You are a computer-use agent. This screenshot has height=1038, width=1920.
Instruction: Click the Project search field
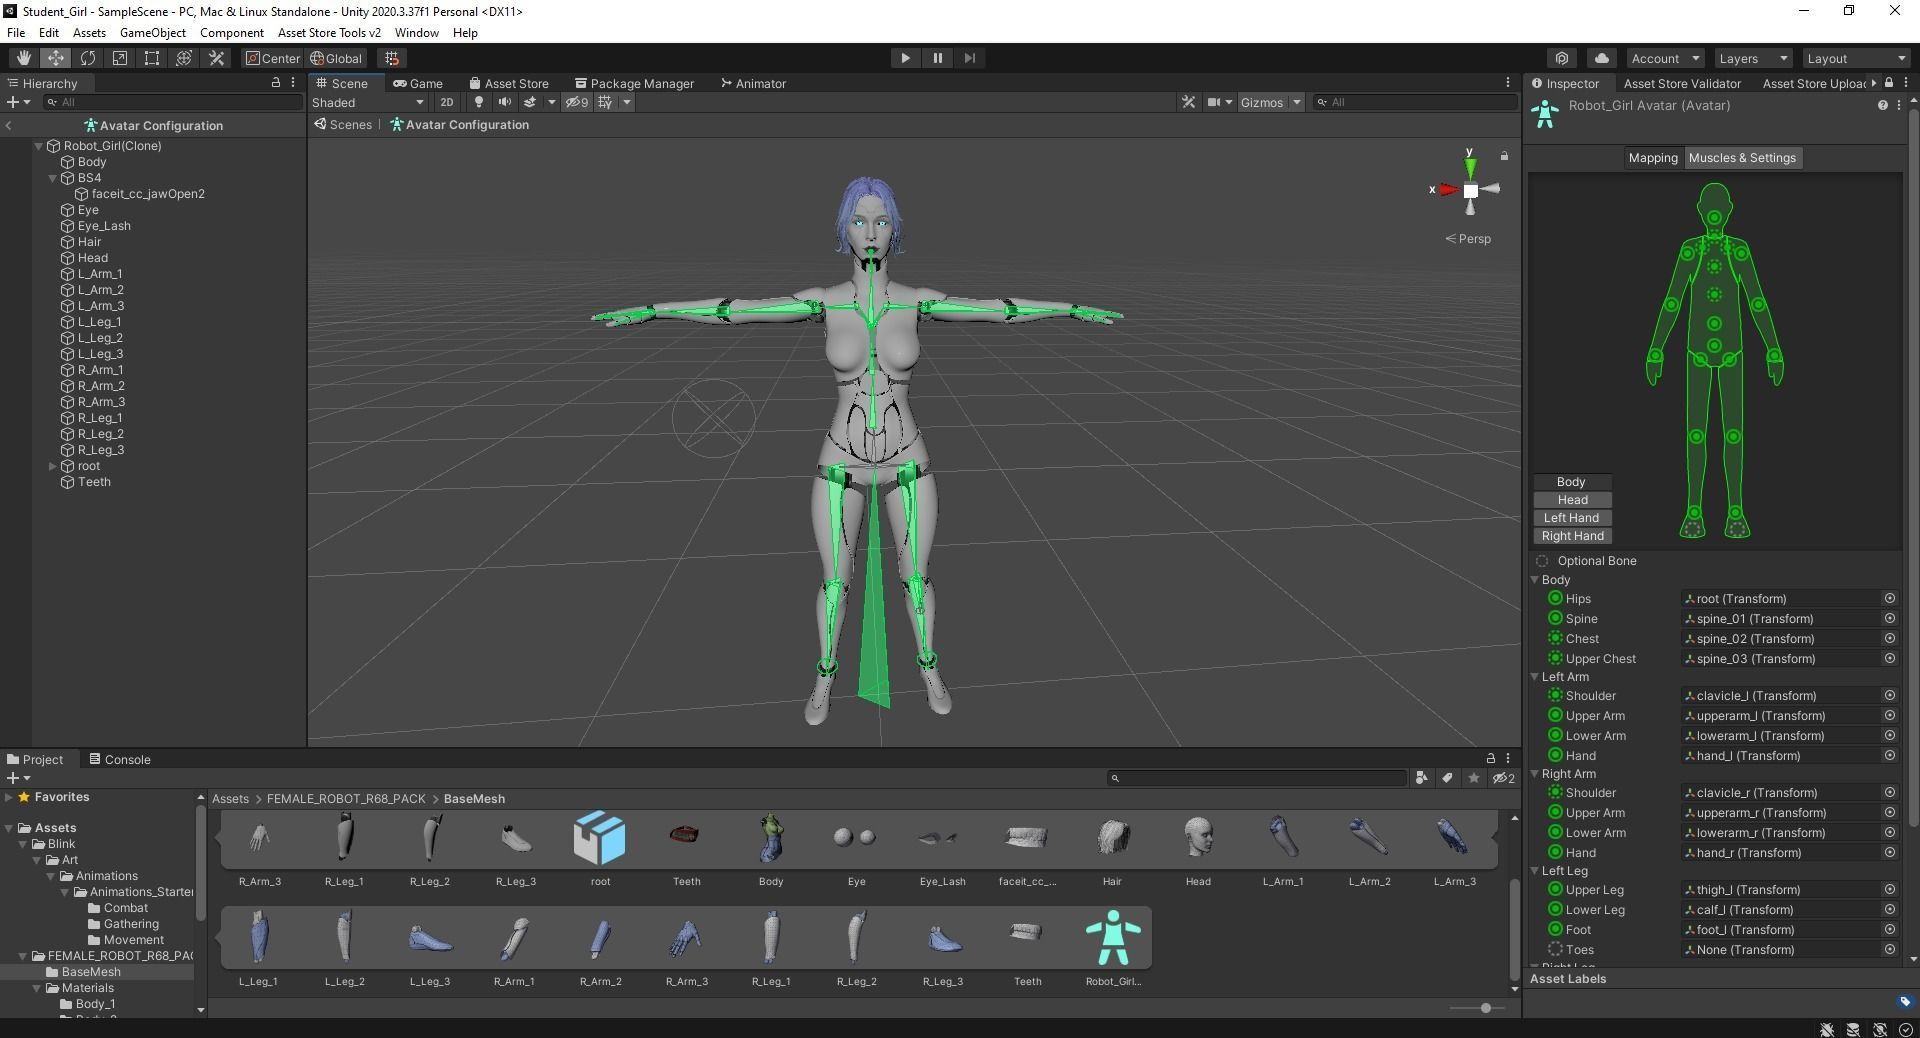(x=1256, y=778)
